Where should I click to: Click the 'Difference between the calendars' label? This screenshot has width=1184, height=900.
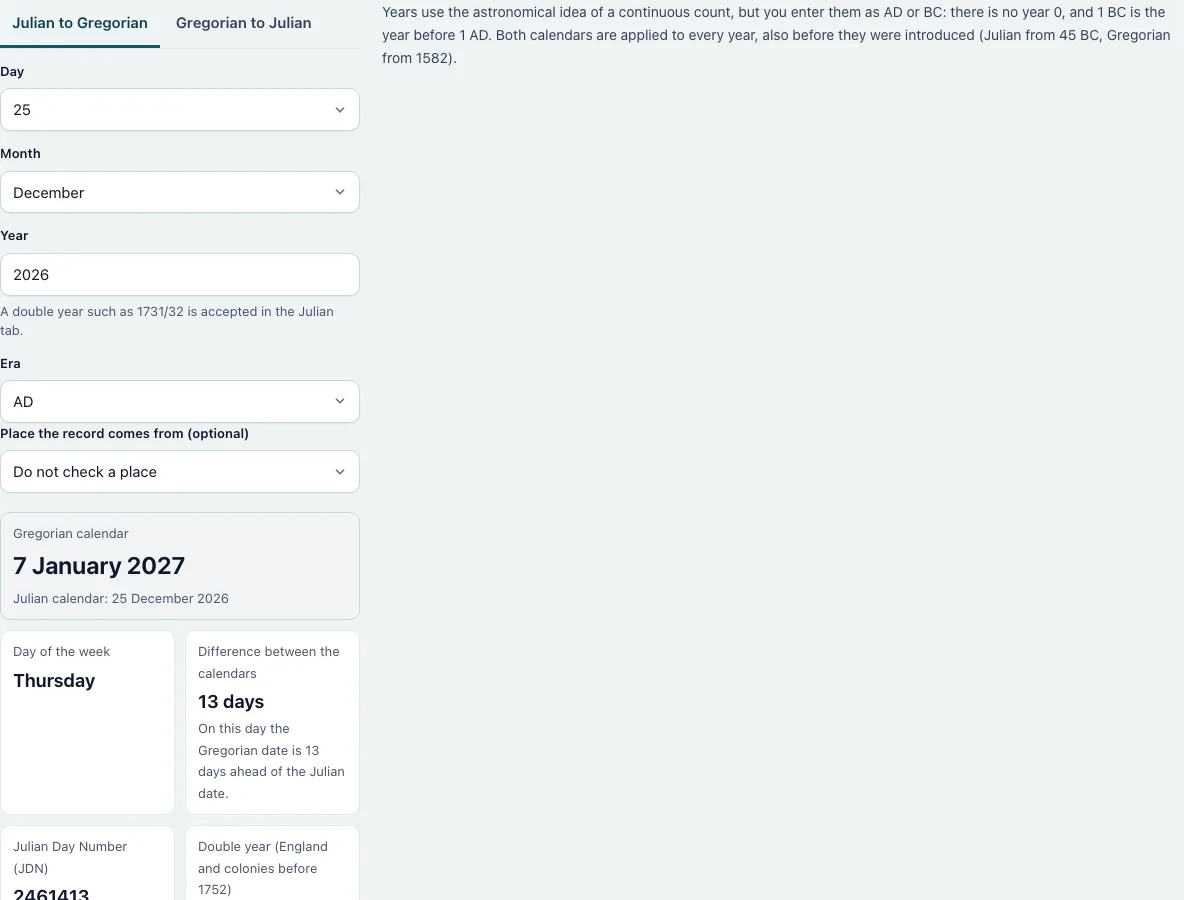[269, 662]
